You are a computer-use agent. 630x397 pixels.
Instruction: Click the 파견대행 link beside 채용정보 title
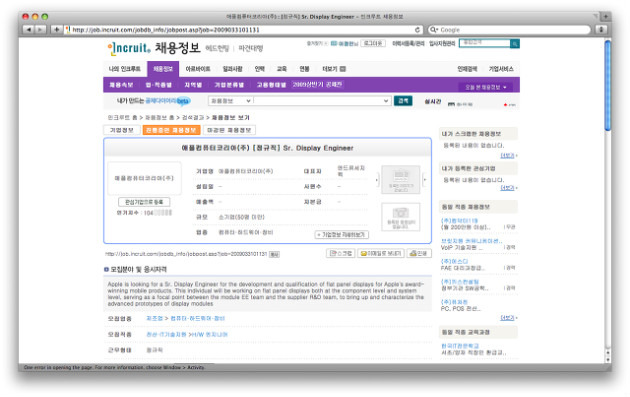250,49
